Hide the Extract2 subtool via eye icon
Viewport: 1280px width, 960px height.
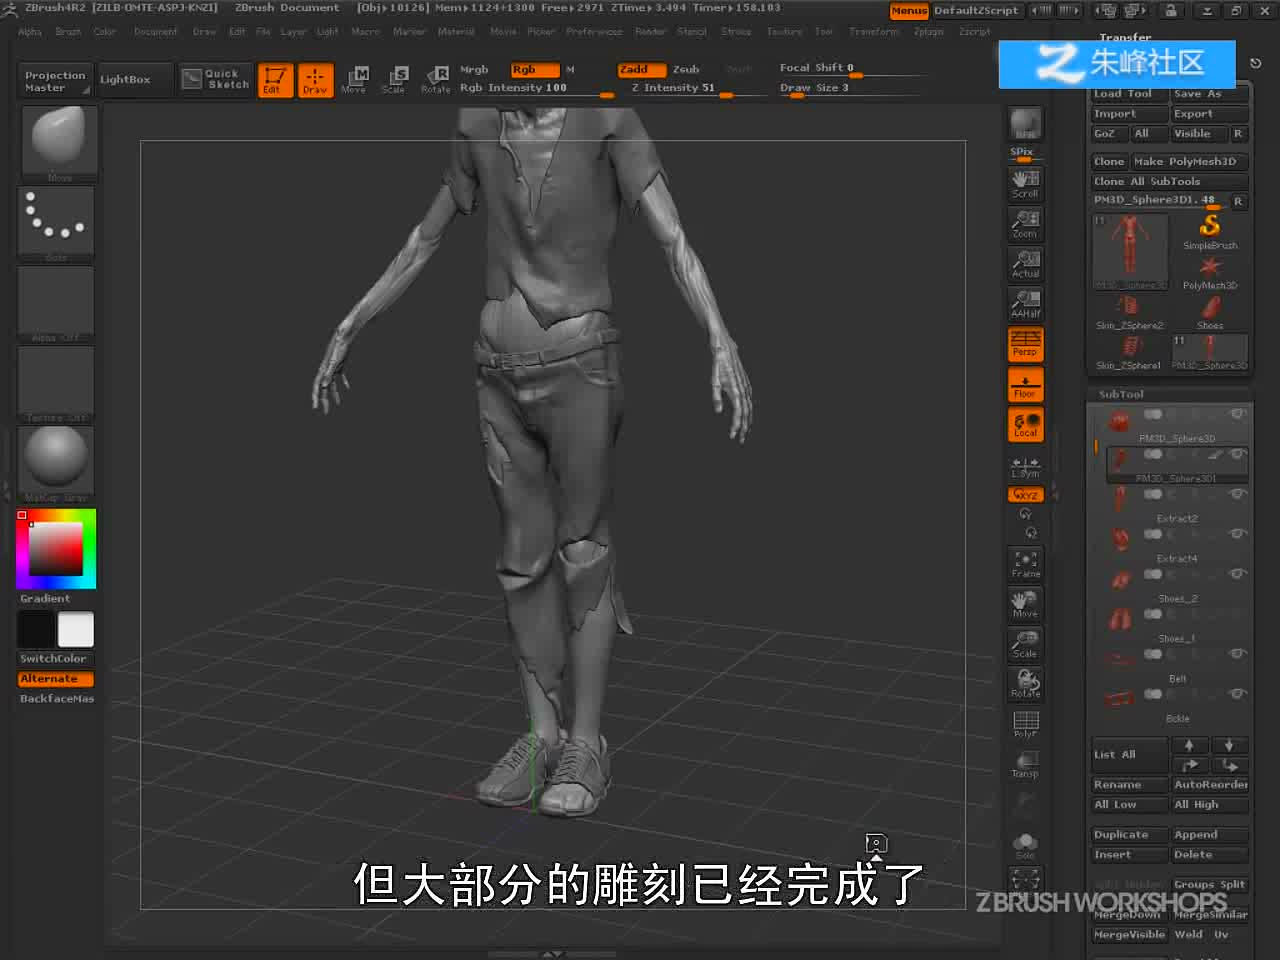[1238, 493]
